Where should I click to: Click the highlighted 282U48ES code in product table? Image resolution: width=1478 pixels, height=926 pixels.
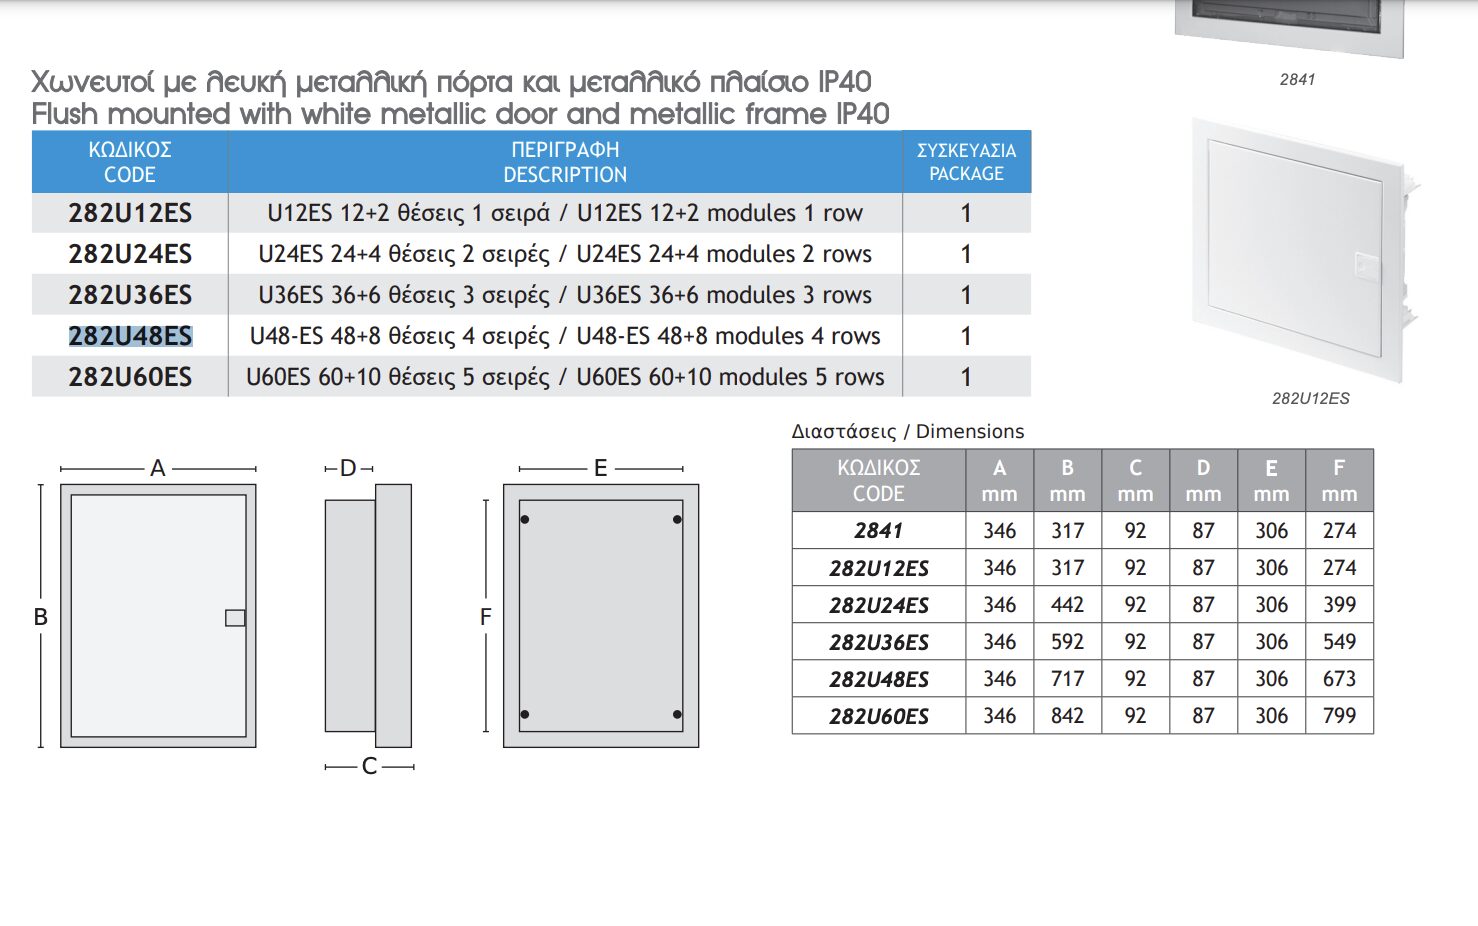pos(130,336)
